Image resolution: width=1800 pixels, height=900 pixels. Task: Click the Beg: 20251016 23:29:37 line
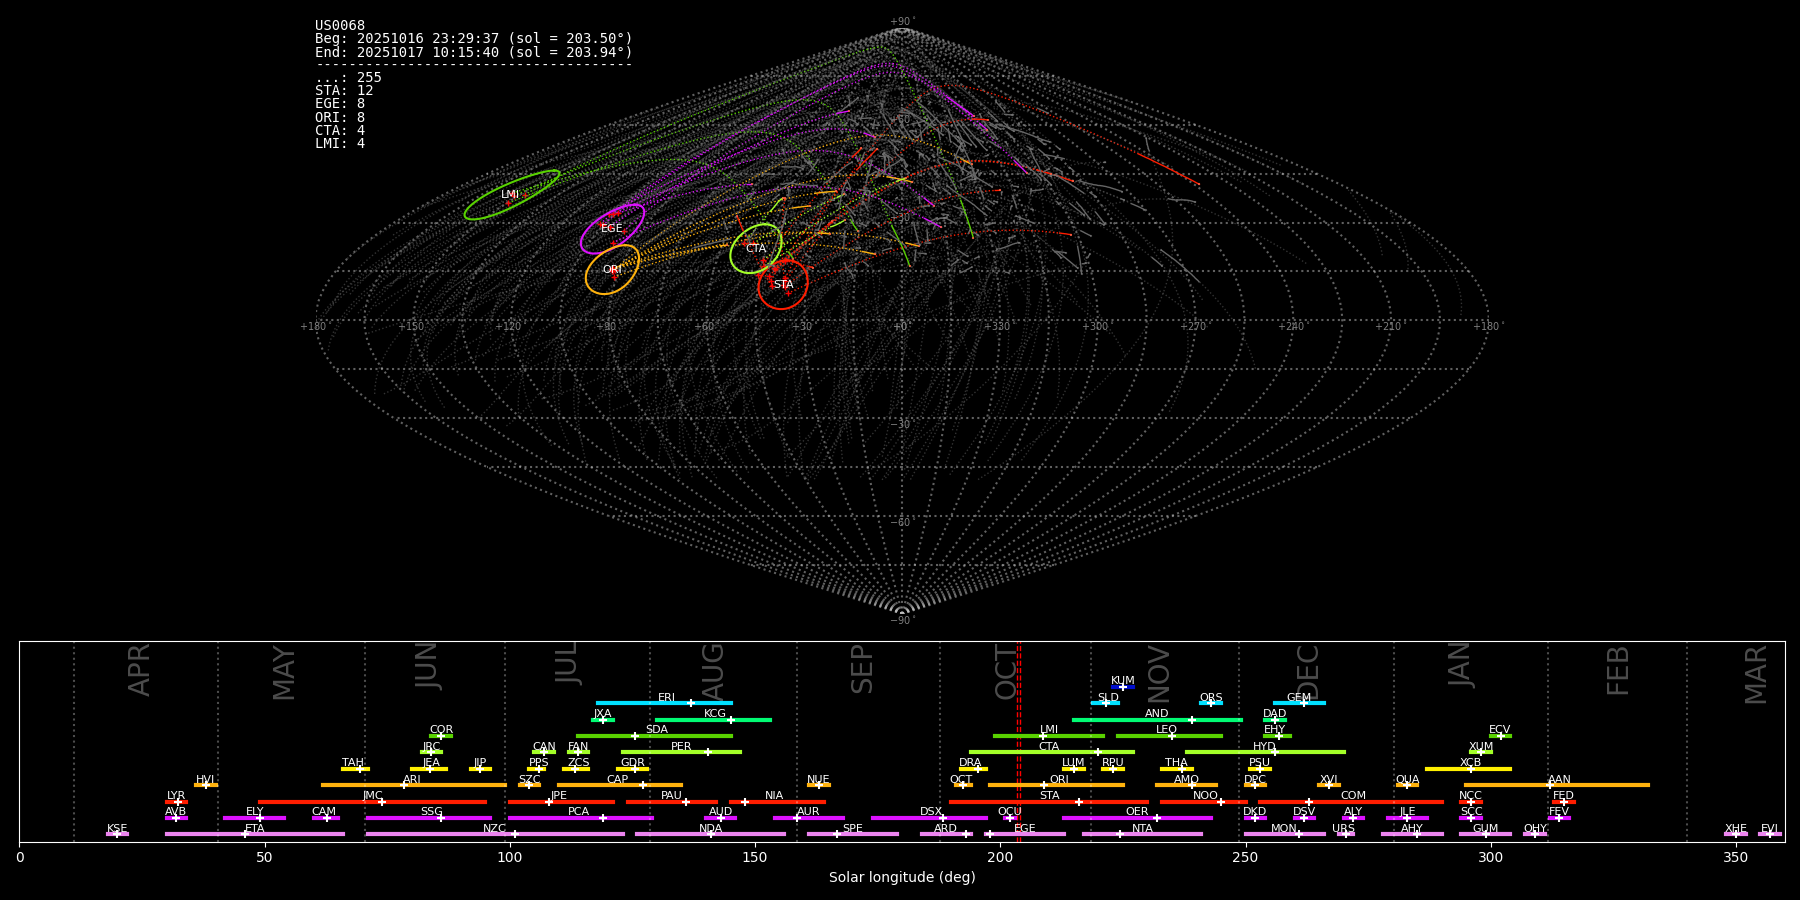[x=474, y=39]
